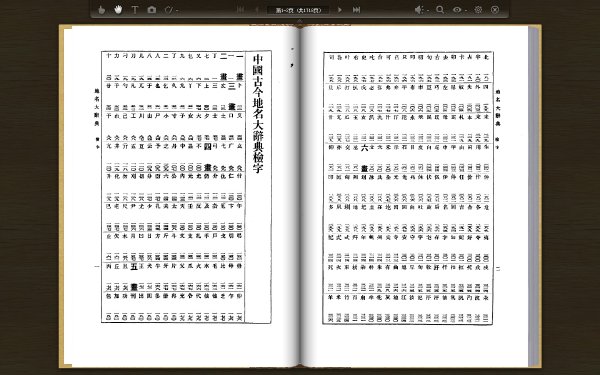Activate the open hand pan tool
The width and height of the screenshot is (600, 375).
[118, 10]
